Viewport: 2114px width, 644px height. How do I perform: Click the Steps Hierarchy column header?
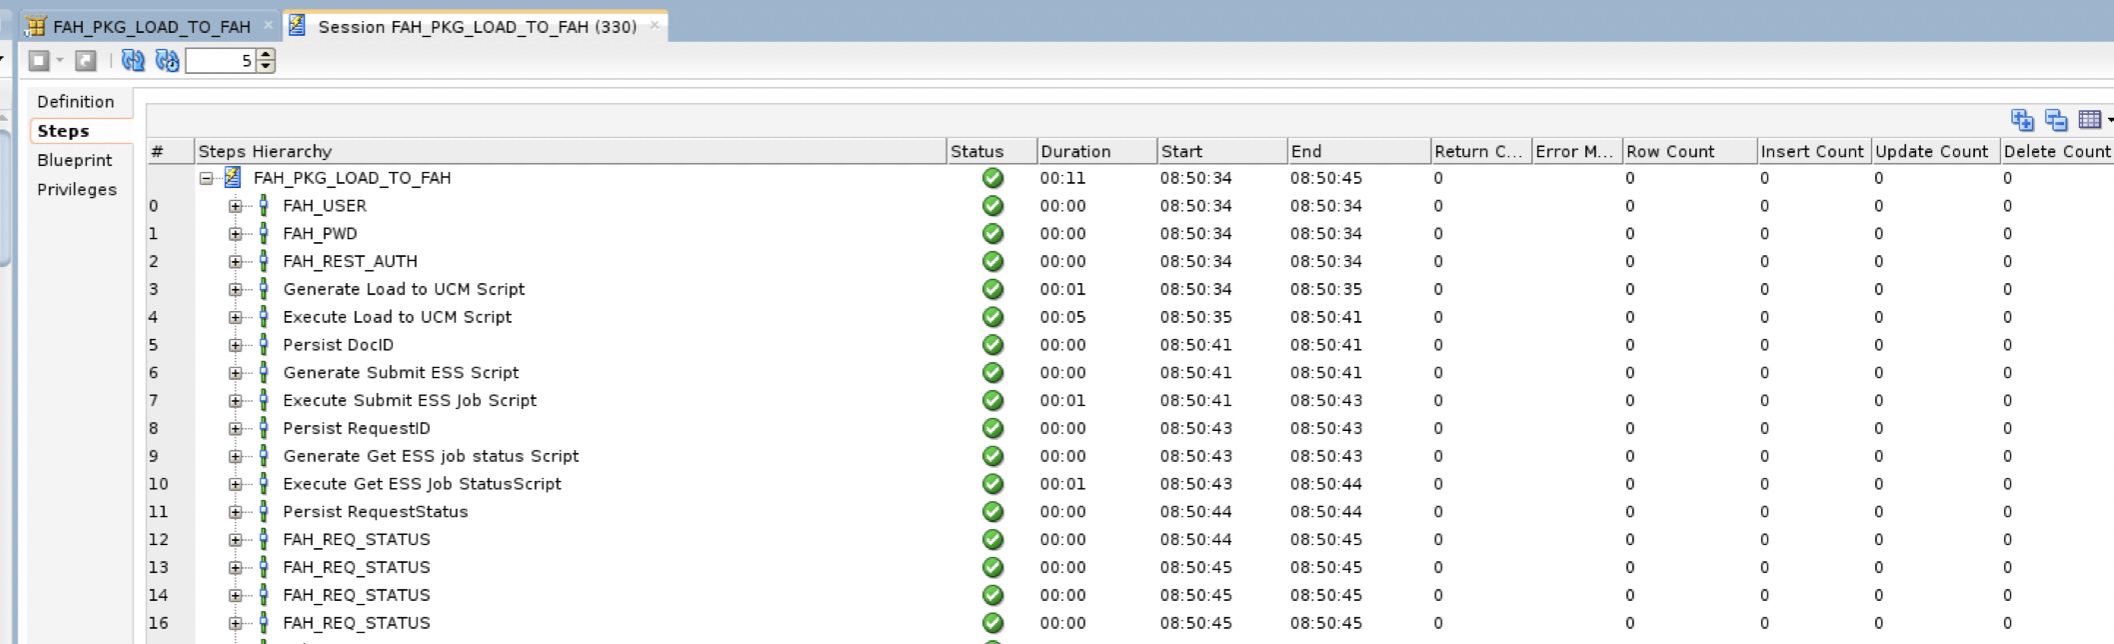570,151
